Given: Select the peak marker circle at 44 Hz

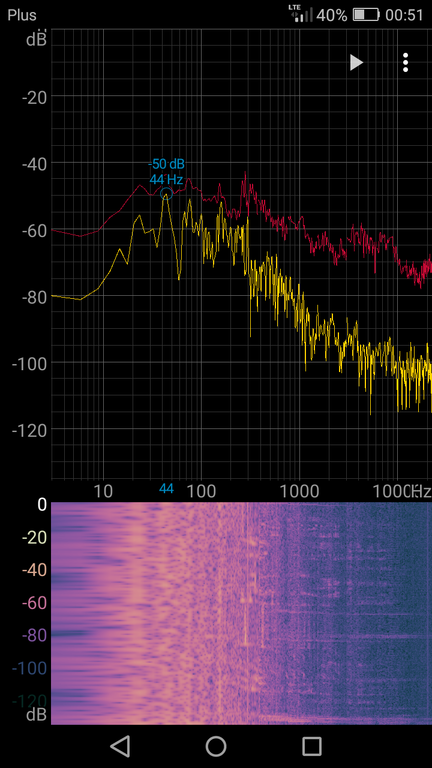Looking at the screenshot, I should pos(167,194).
